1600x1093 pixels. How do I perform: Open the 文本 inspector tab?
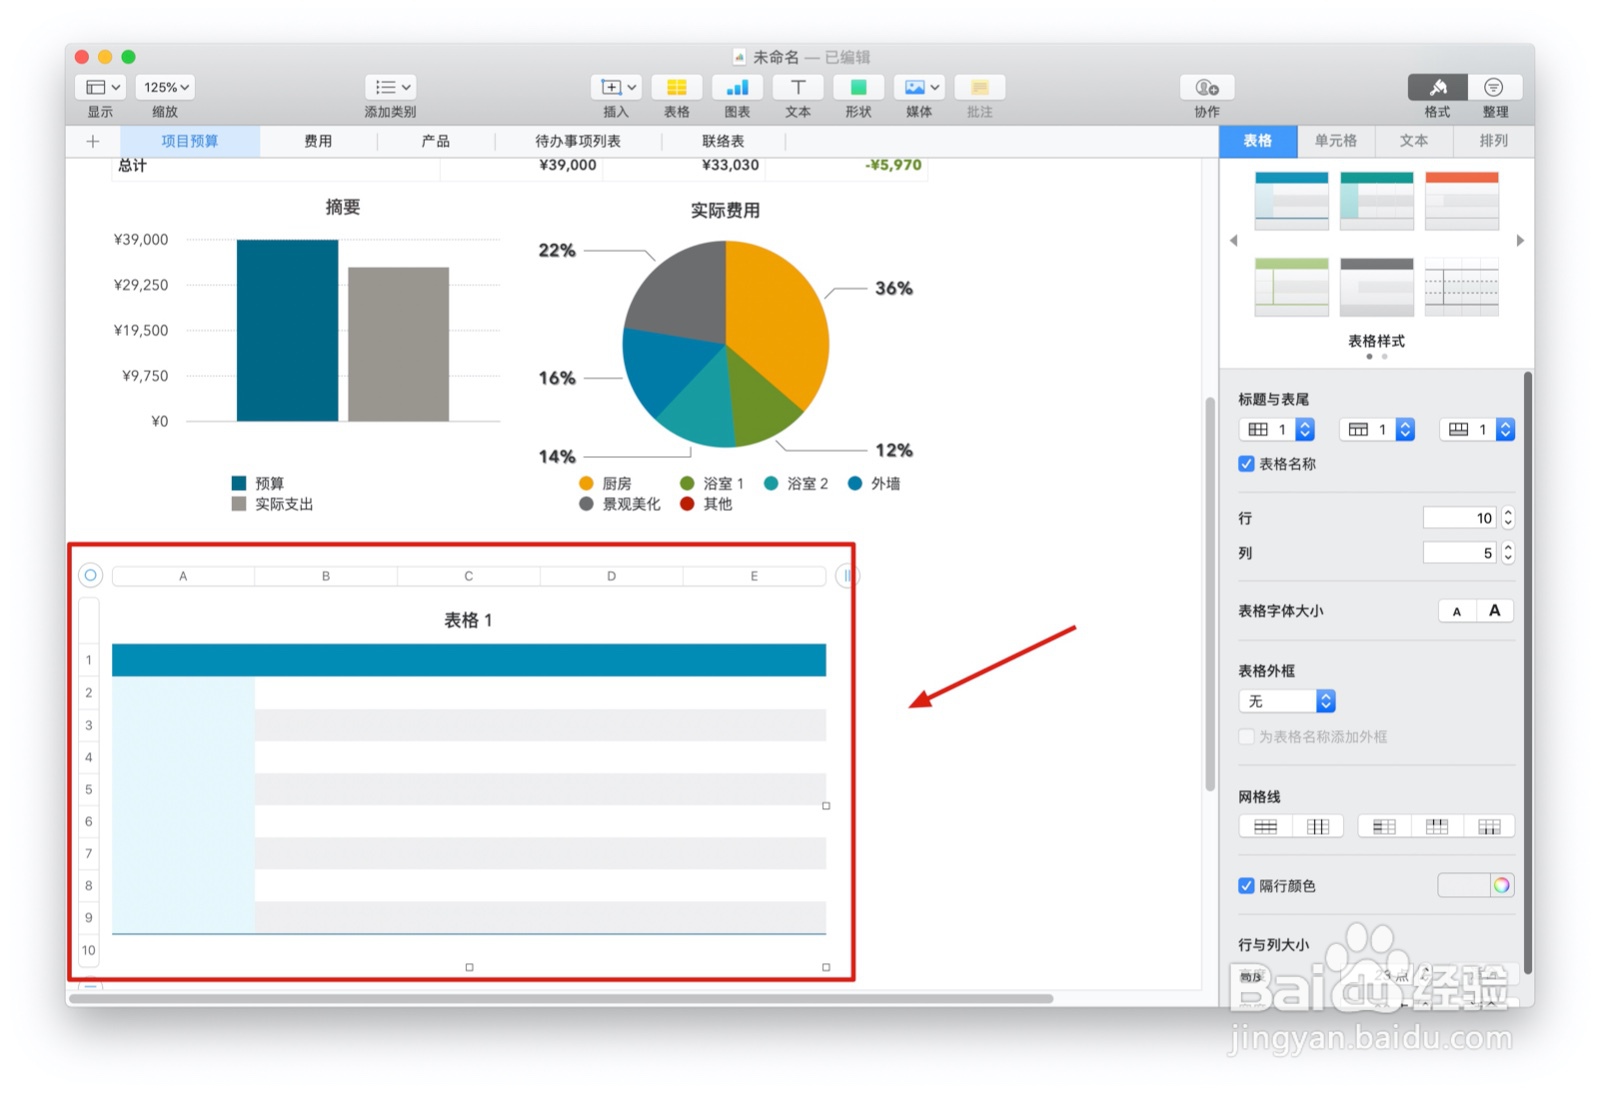coord(1414,141)
